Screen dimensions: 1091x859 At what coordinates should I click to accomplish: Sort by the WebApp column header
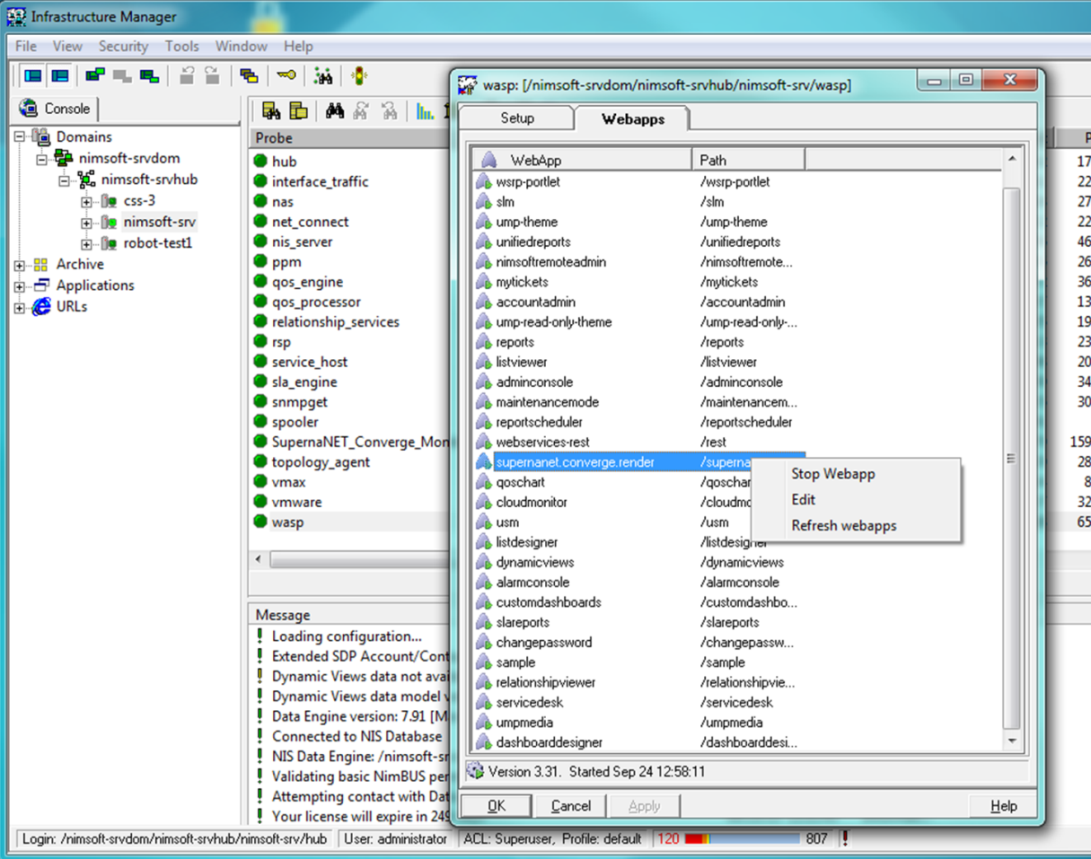[x=582, y=160]
